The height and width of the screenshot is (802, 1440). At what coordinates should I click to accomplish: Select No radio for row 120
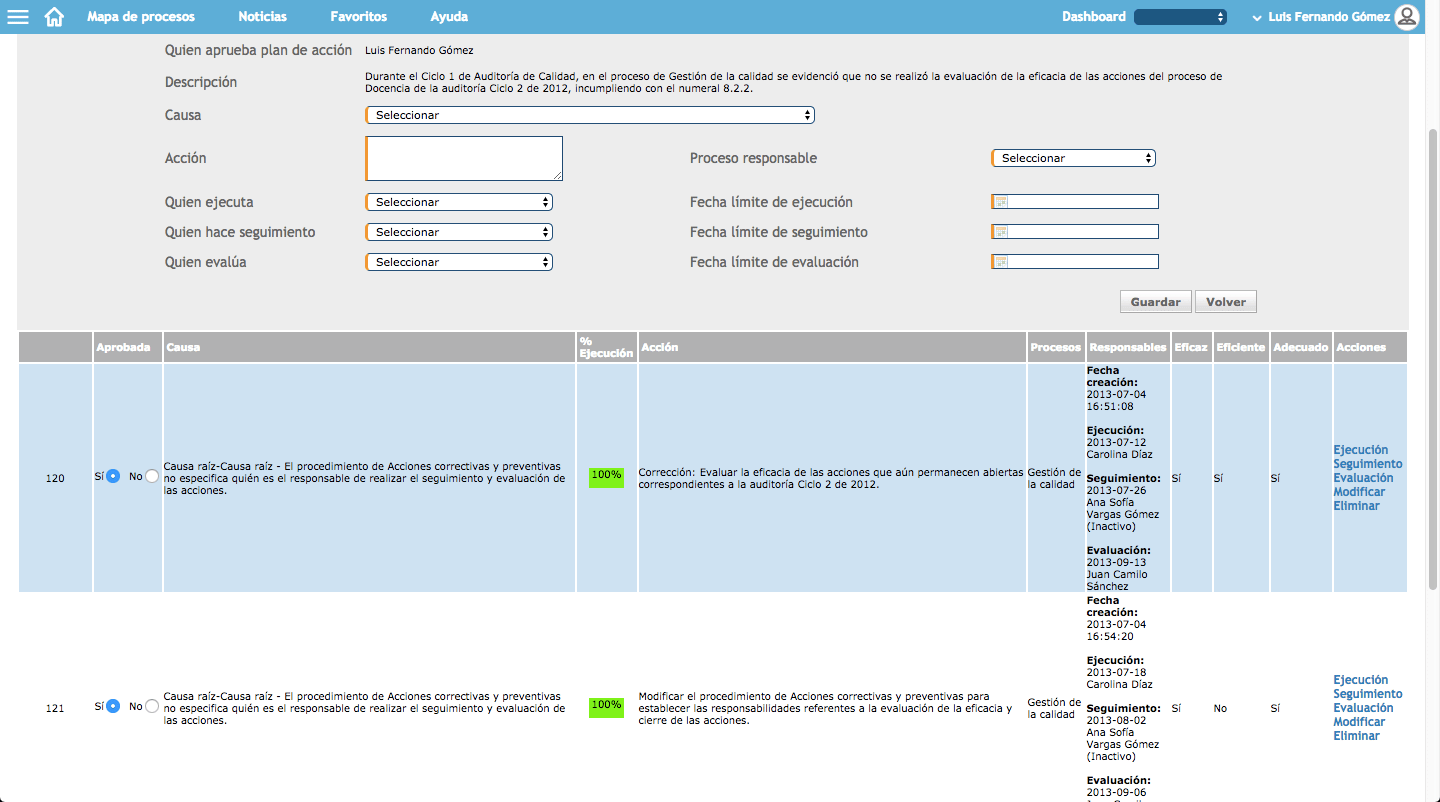pos(152,477)
